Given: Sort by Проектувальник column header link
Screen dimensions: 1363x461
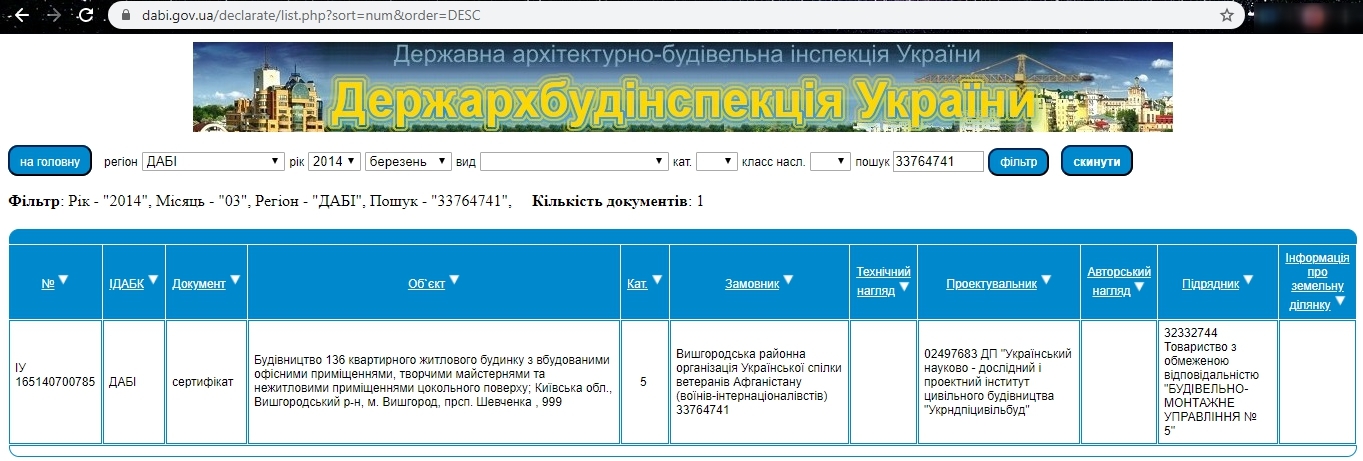Looking at the screenshot, I should [992, 284].
